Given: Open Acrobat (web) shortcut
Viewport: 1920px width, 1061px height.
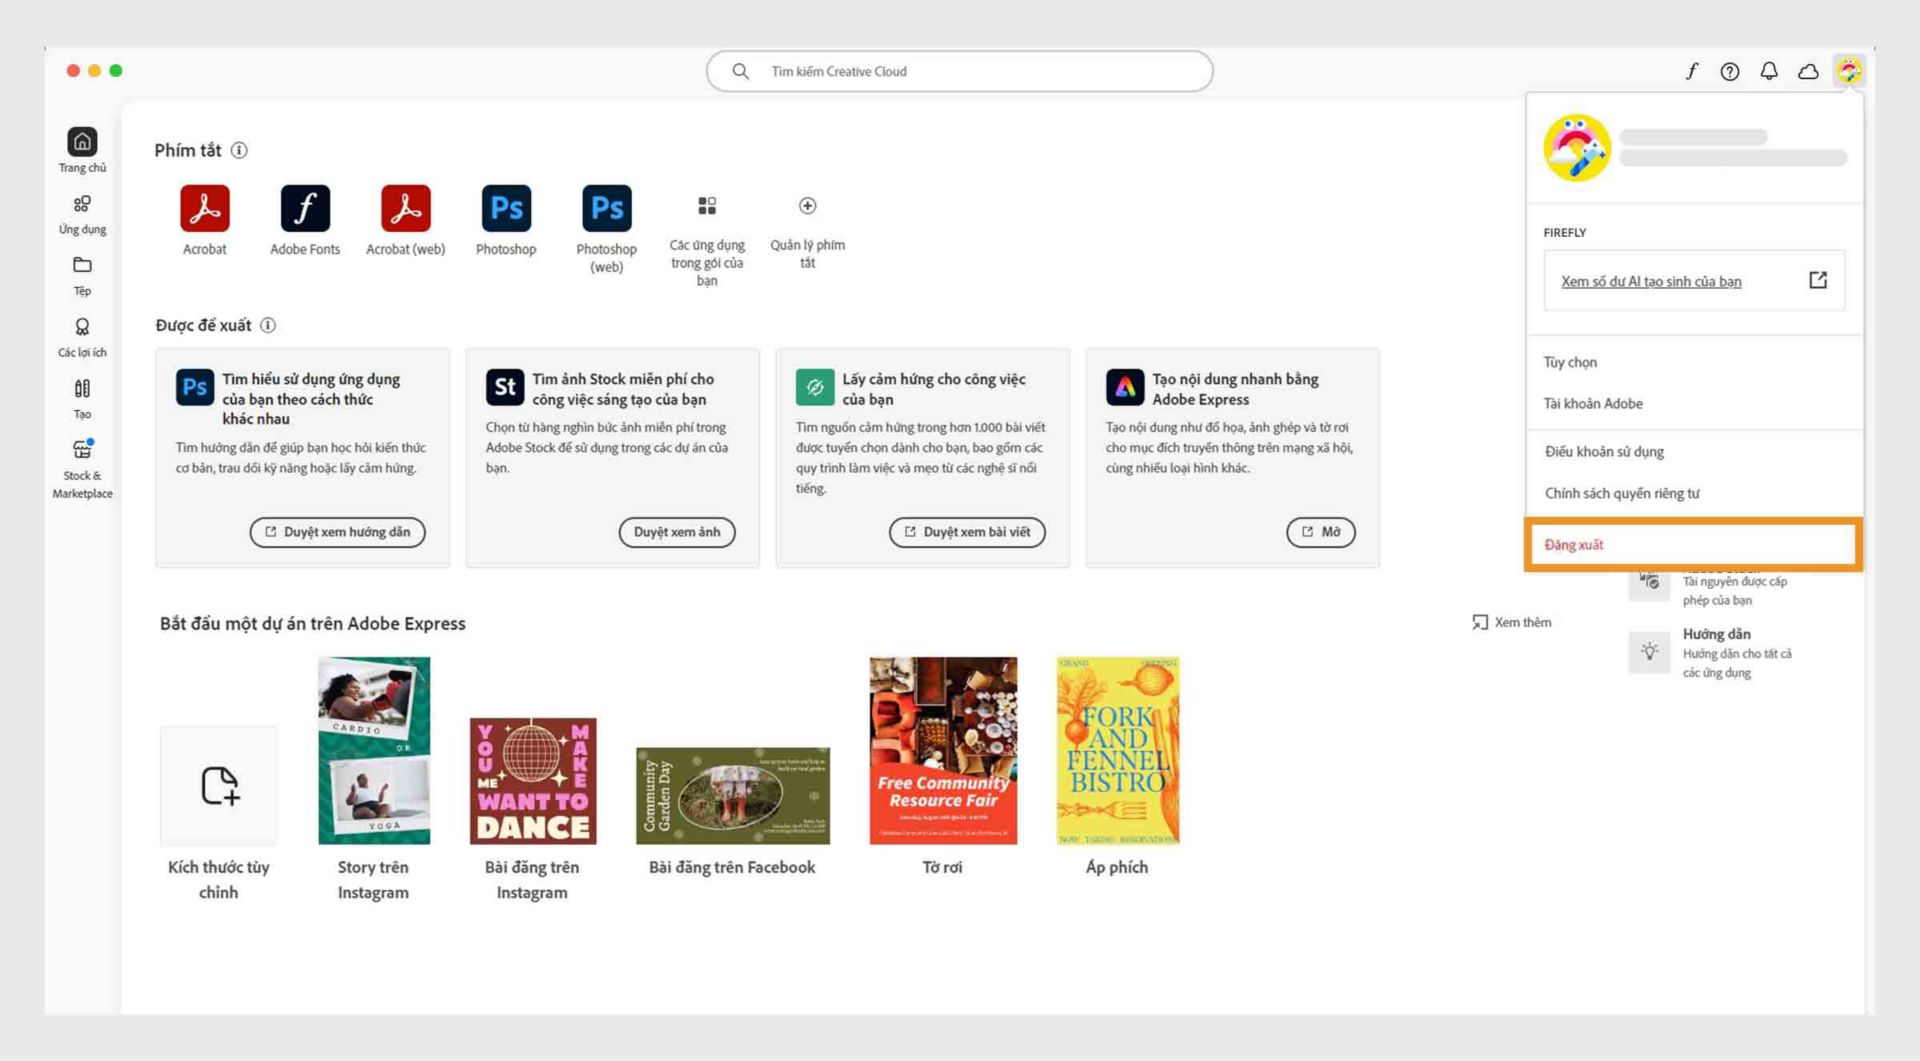Looking at the screenshot, I should point(405,210).
